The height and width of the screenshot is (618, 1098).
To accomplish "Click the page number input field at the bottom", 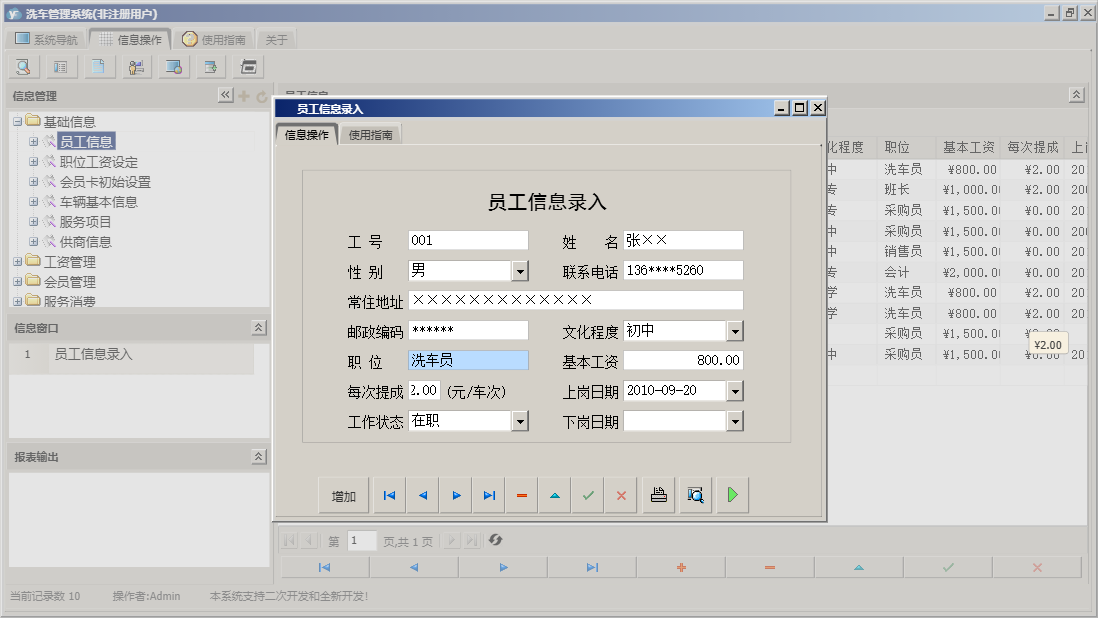I will [361, 541].
